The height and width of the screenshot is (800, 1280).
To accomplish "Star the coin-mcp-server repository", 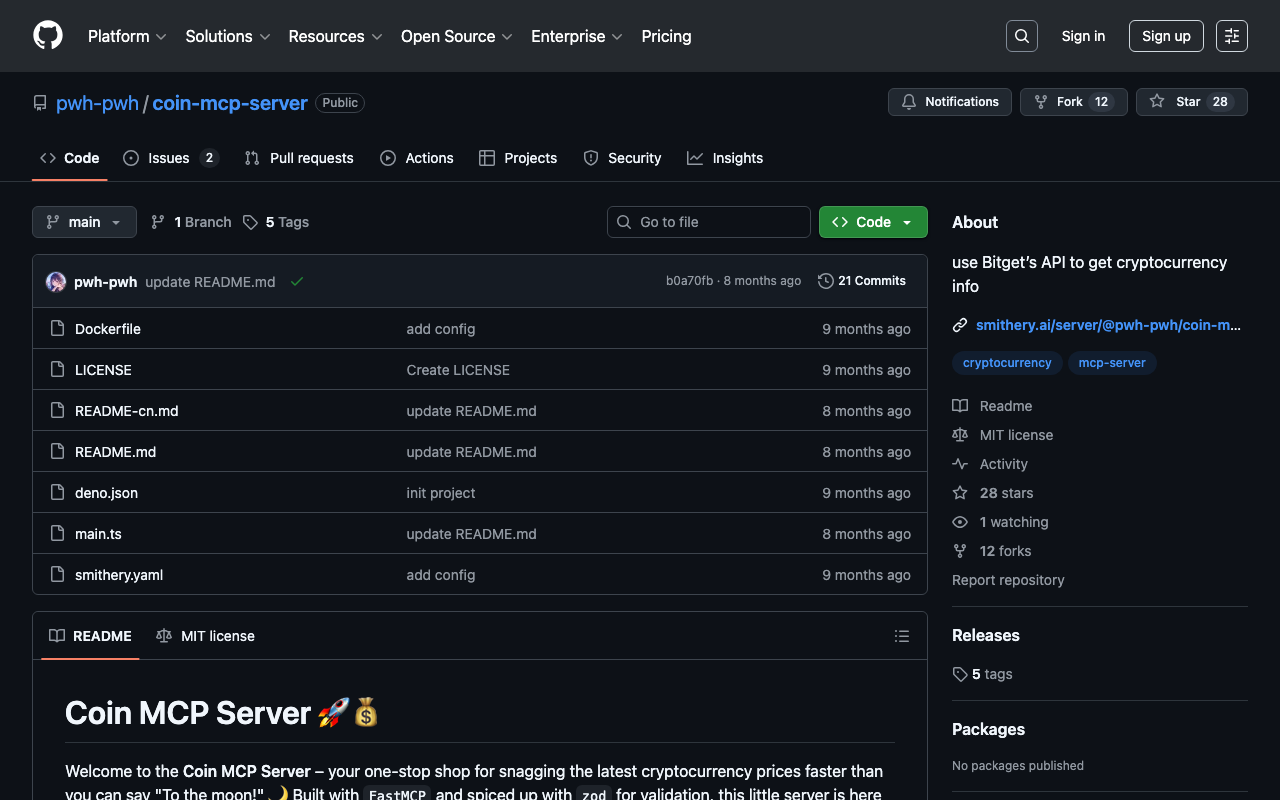I will tap(1191, 102).
